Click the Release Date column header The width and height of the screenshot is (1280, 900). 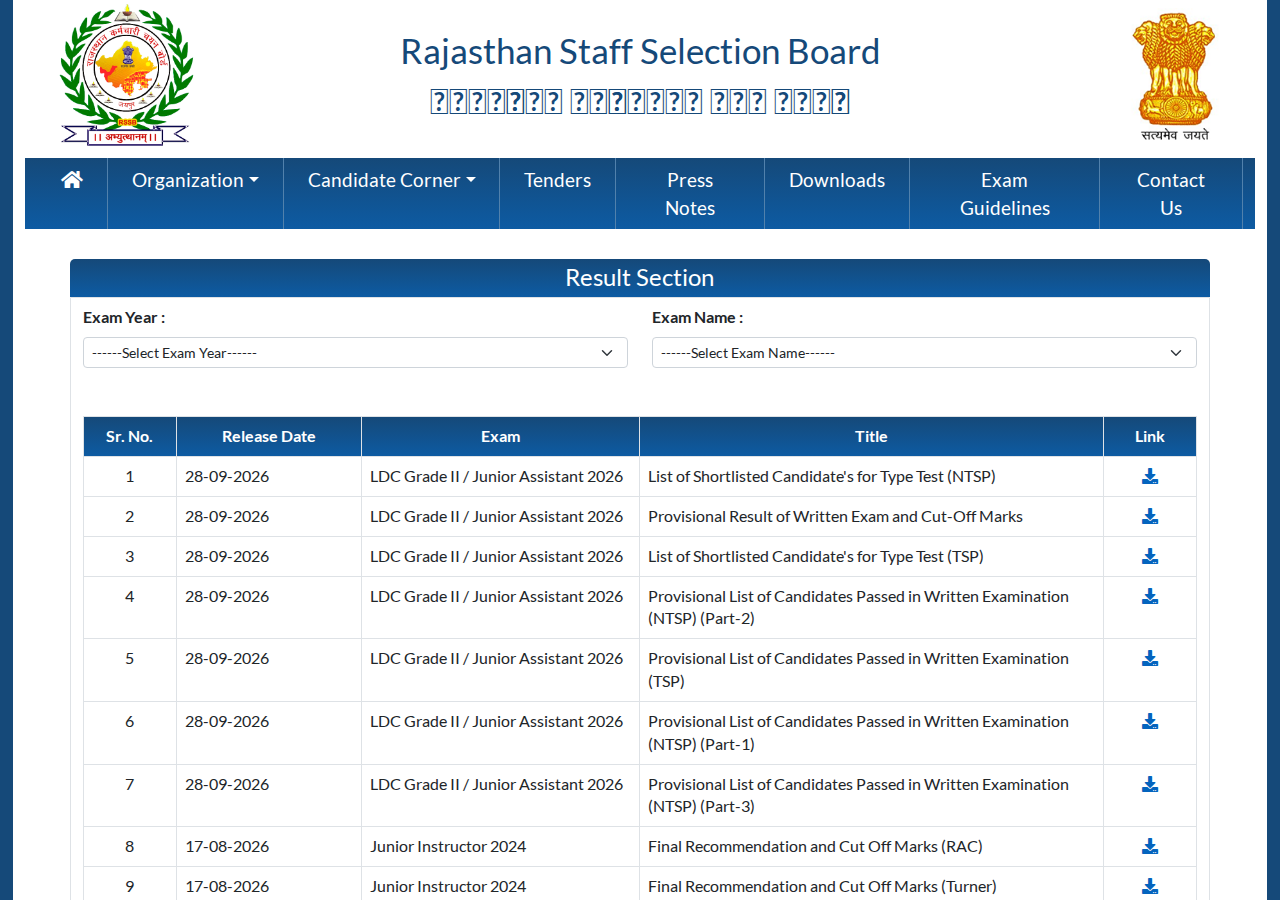click(269, 436)
